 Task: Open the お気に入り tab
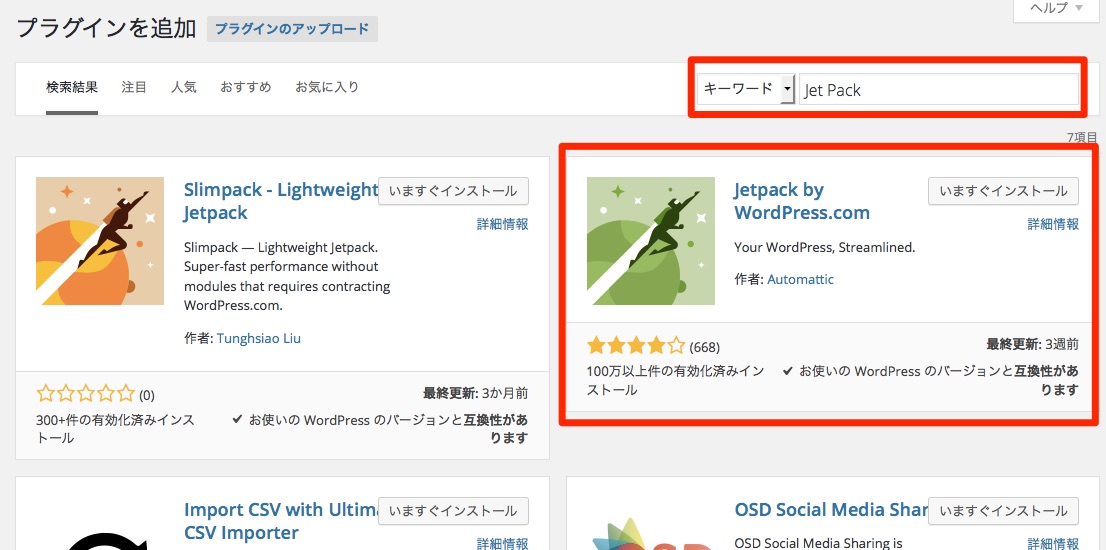point(327,87)
